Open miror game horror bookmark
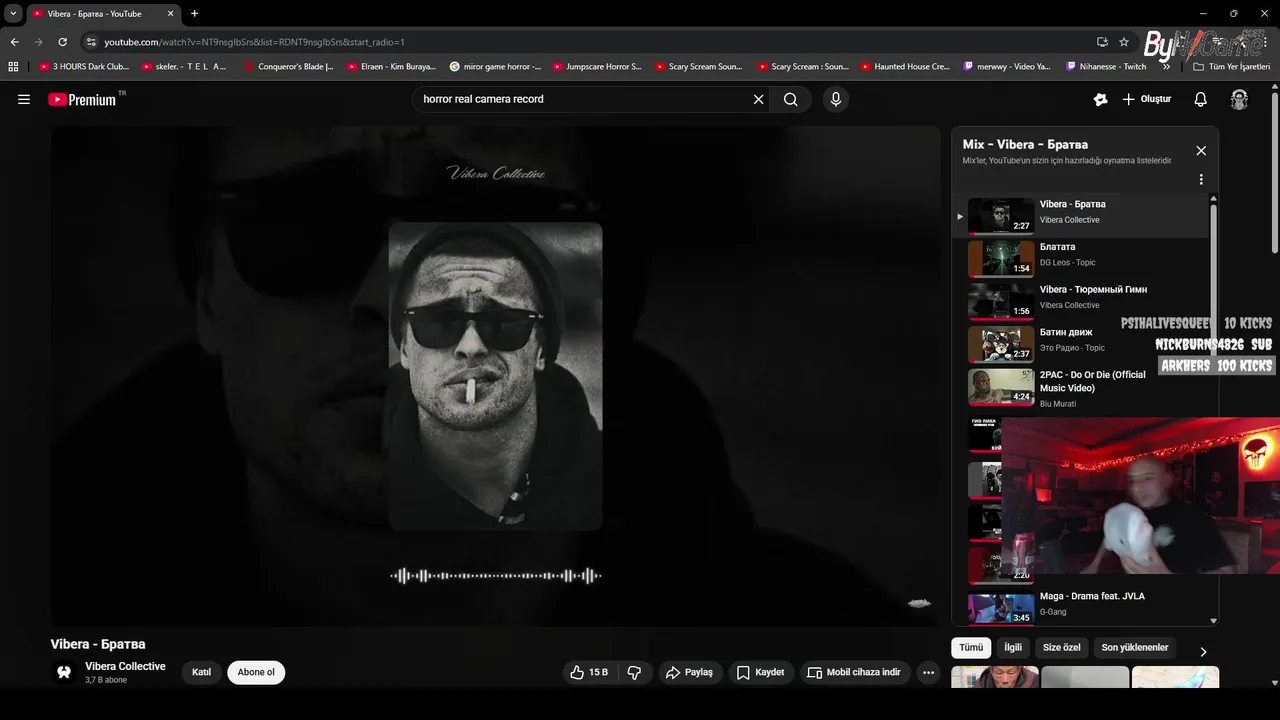 click(x=495, y=67)
